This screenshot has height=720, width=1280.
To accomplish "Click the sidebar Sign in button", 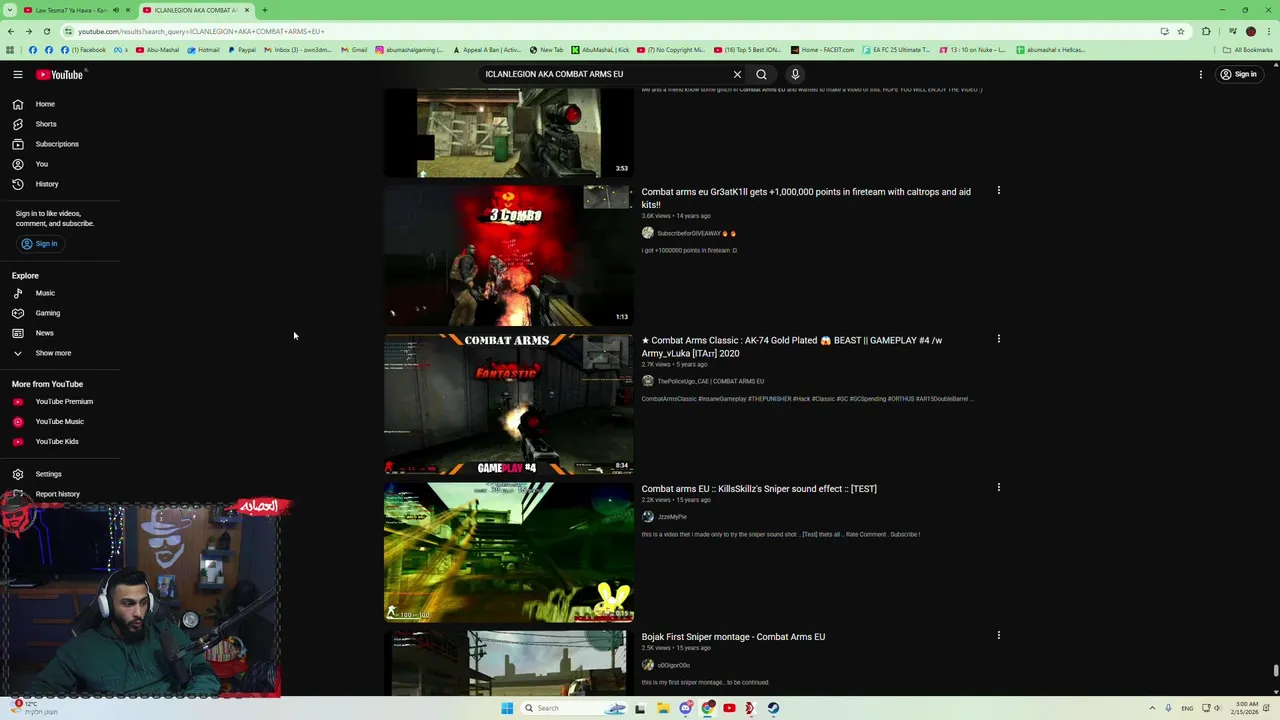I will click(x=40, y=244).
